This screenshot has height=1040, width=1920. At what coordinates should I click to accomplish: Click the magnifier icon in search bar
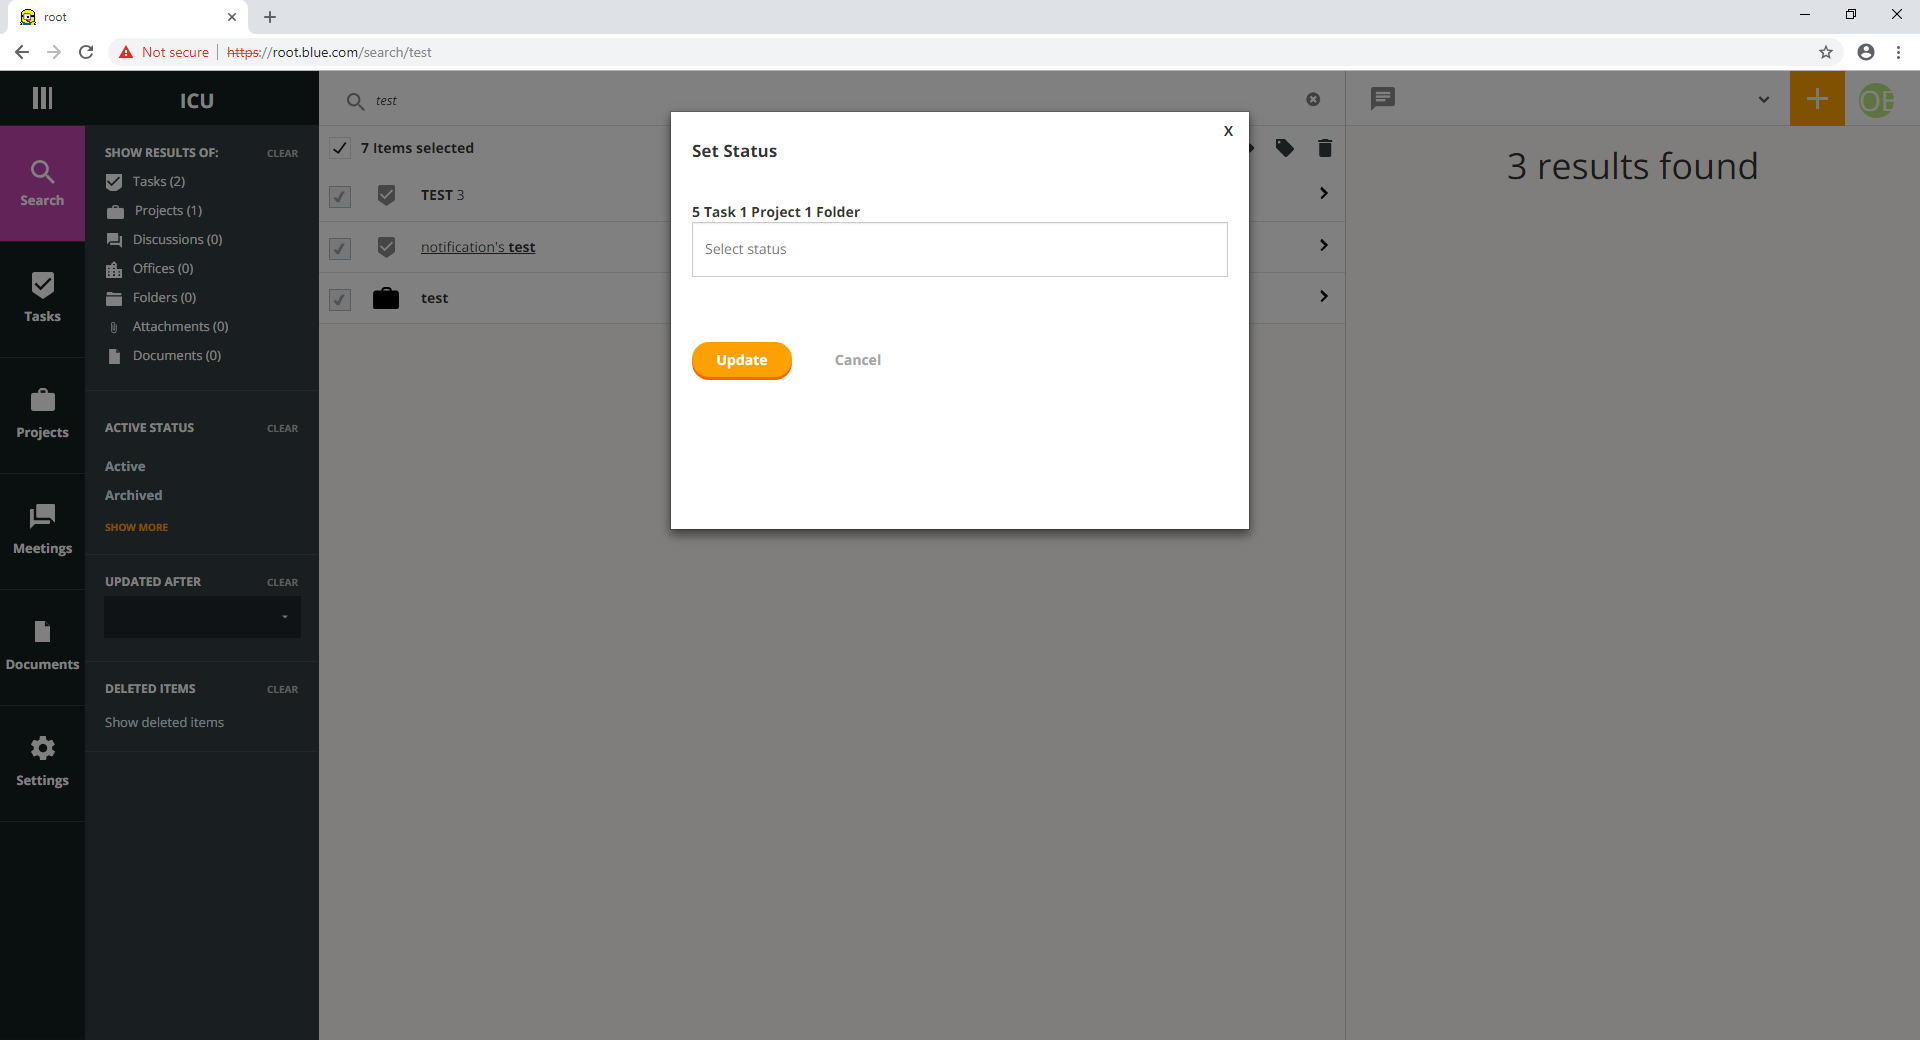click(x=355, y=101)
